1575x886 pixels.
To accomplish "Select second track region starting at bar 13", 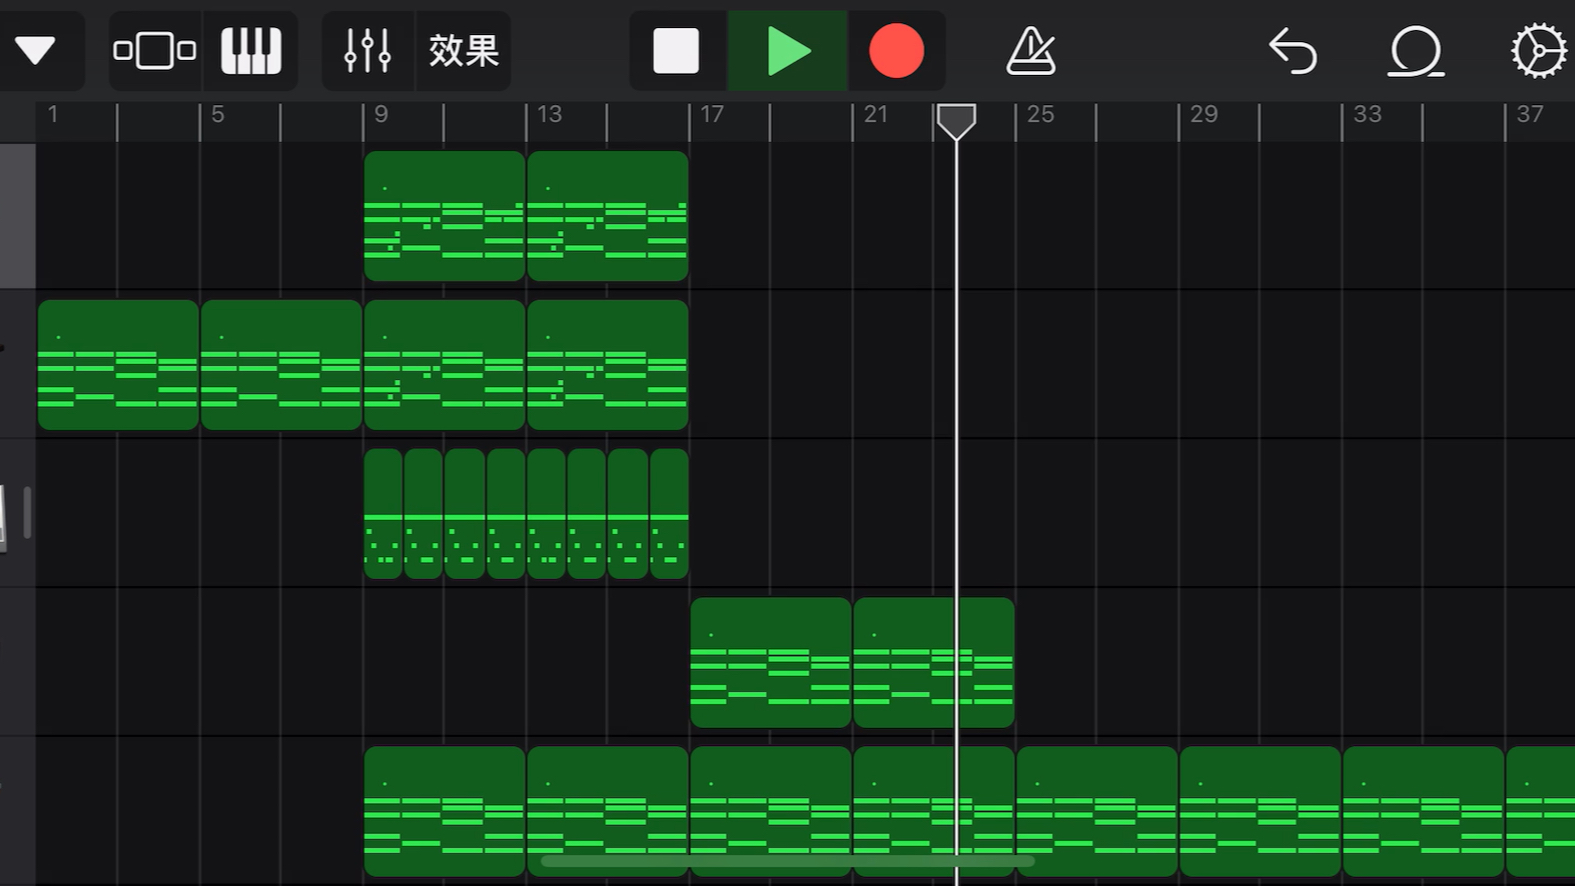I will pyautogui.click(x=608, y=365).
